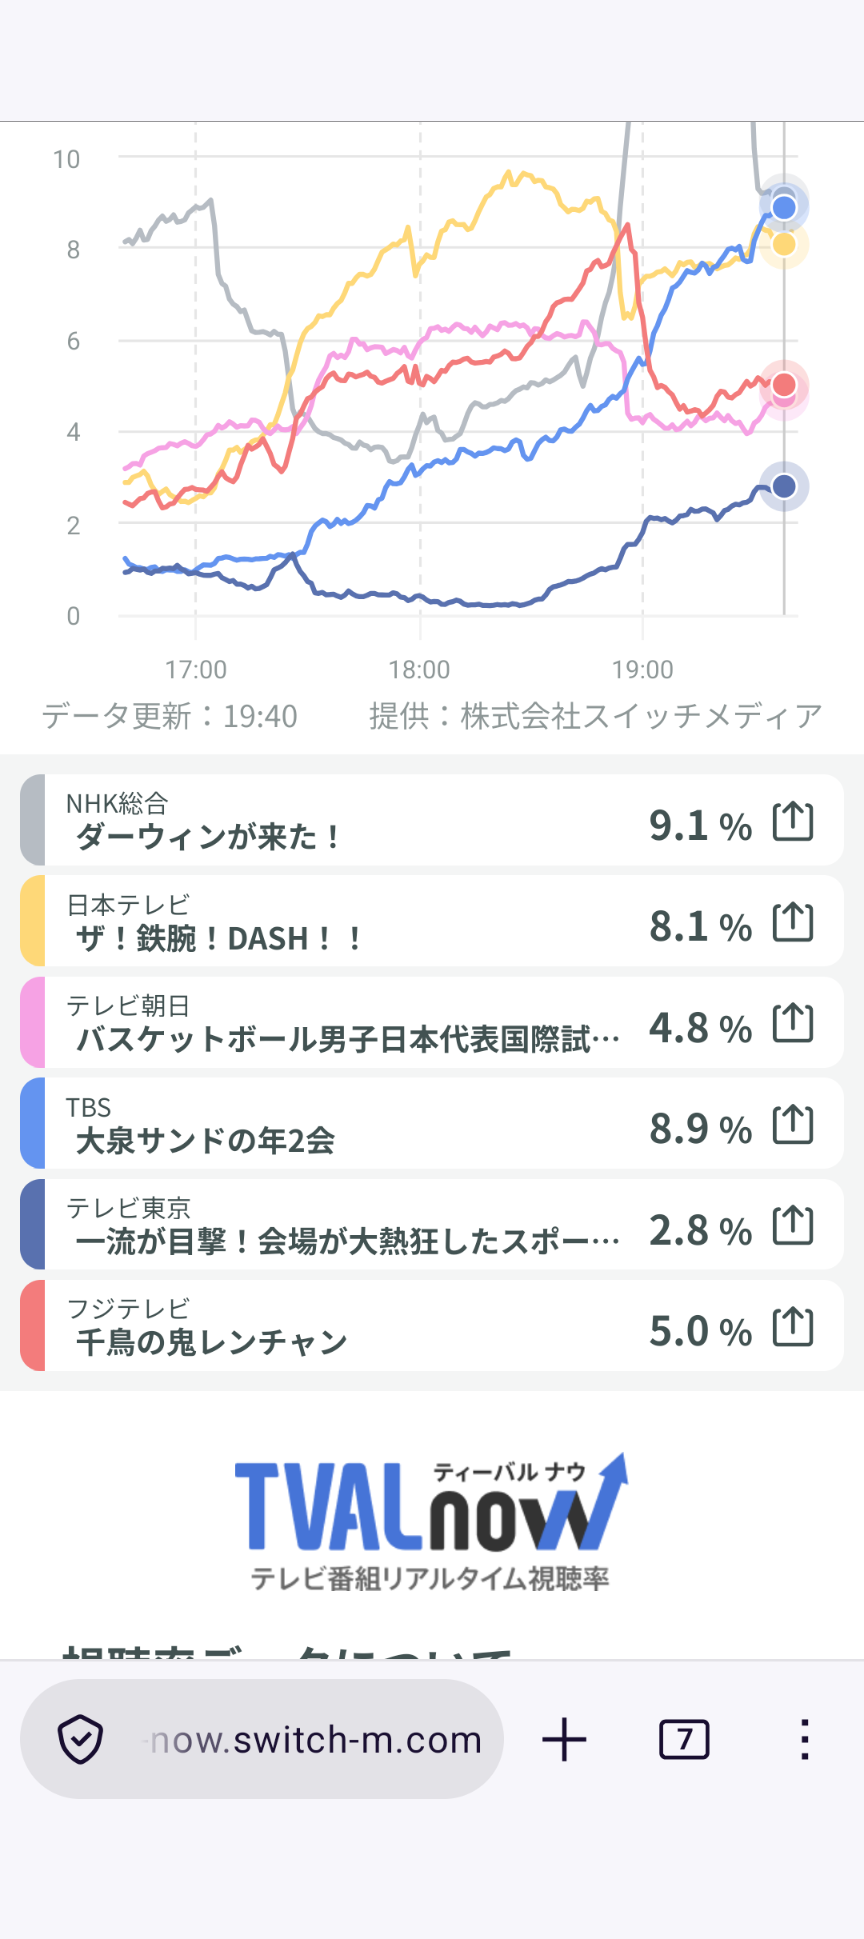Tap share icon for フジテレビ 千鳥の鬼レンチャン
Screen dimensions: 864x1939
coord(793,1327)
